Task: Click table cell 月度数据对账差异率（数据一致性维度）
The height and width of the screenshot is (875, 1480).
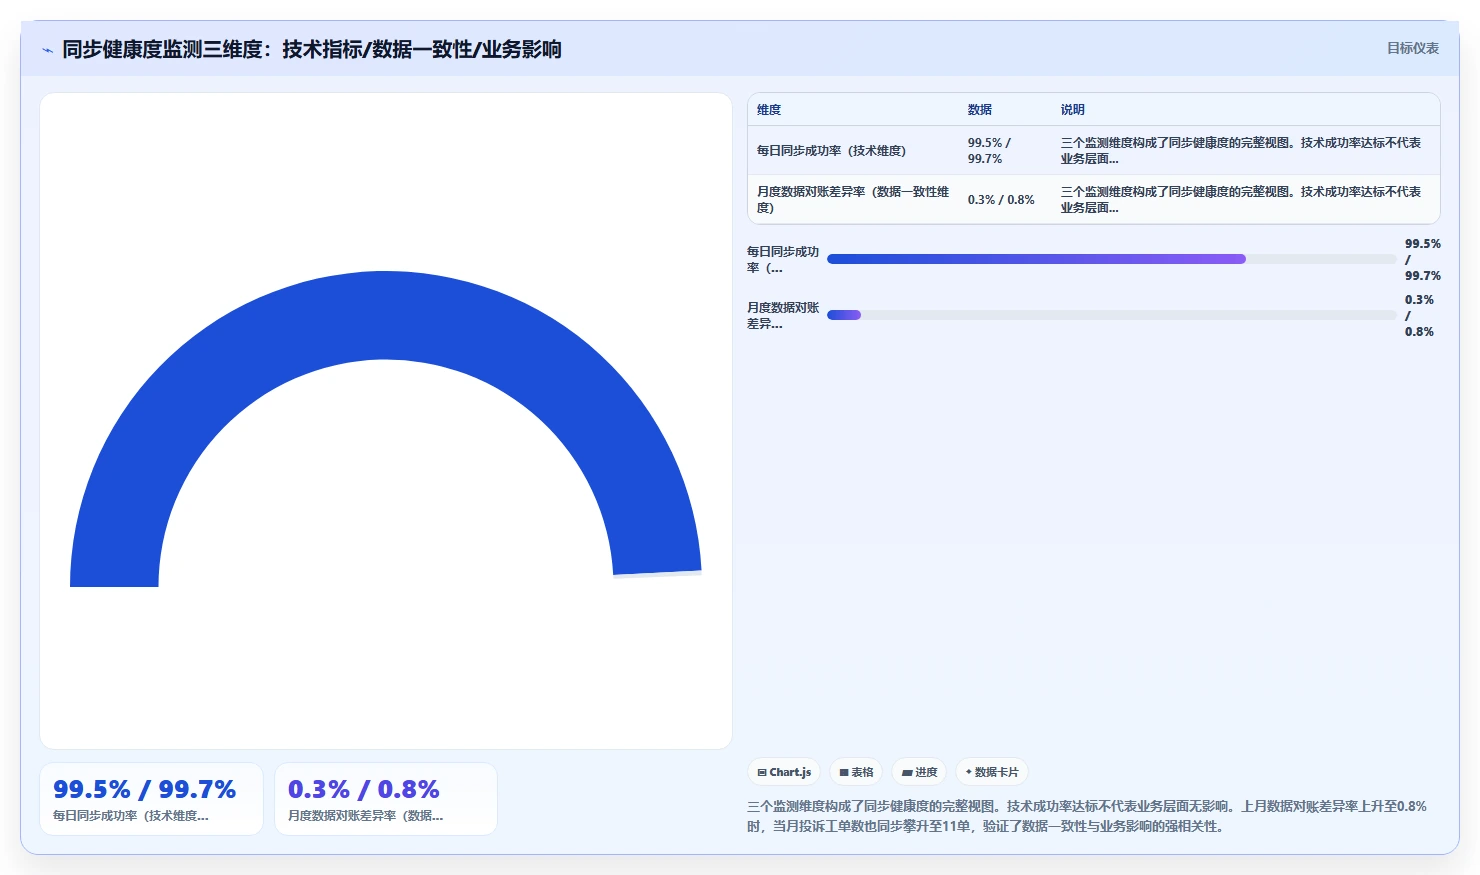Action: (x=854, y=200)
